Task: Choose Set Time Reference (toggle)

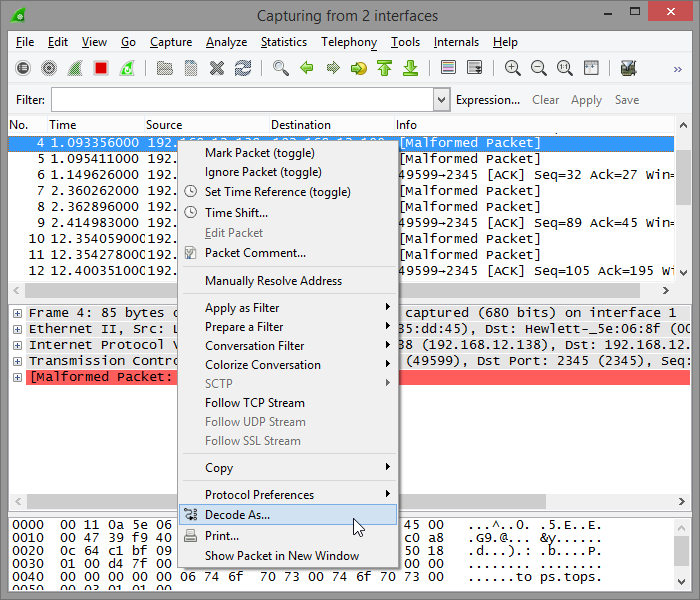Action: 288,192
